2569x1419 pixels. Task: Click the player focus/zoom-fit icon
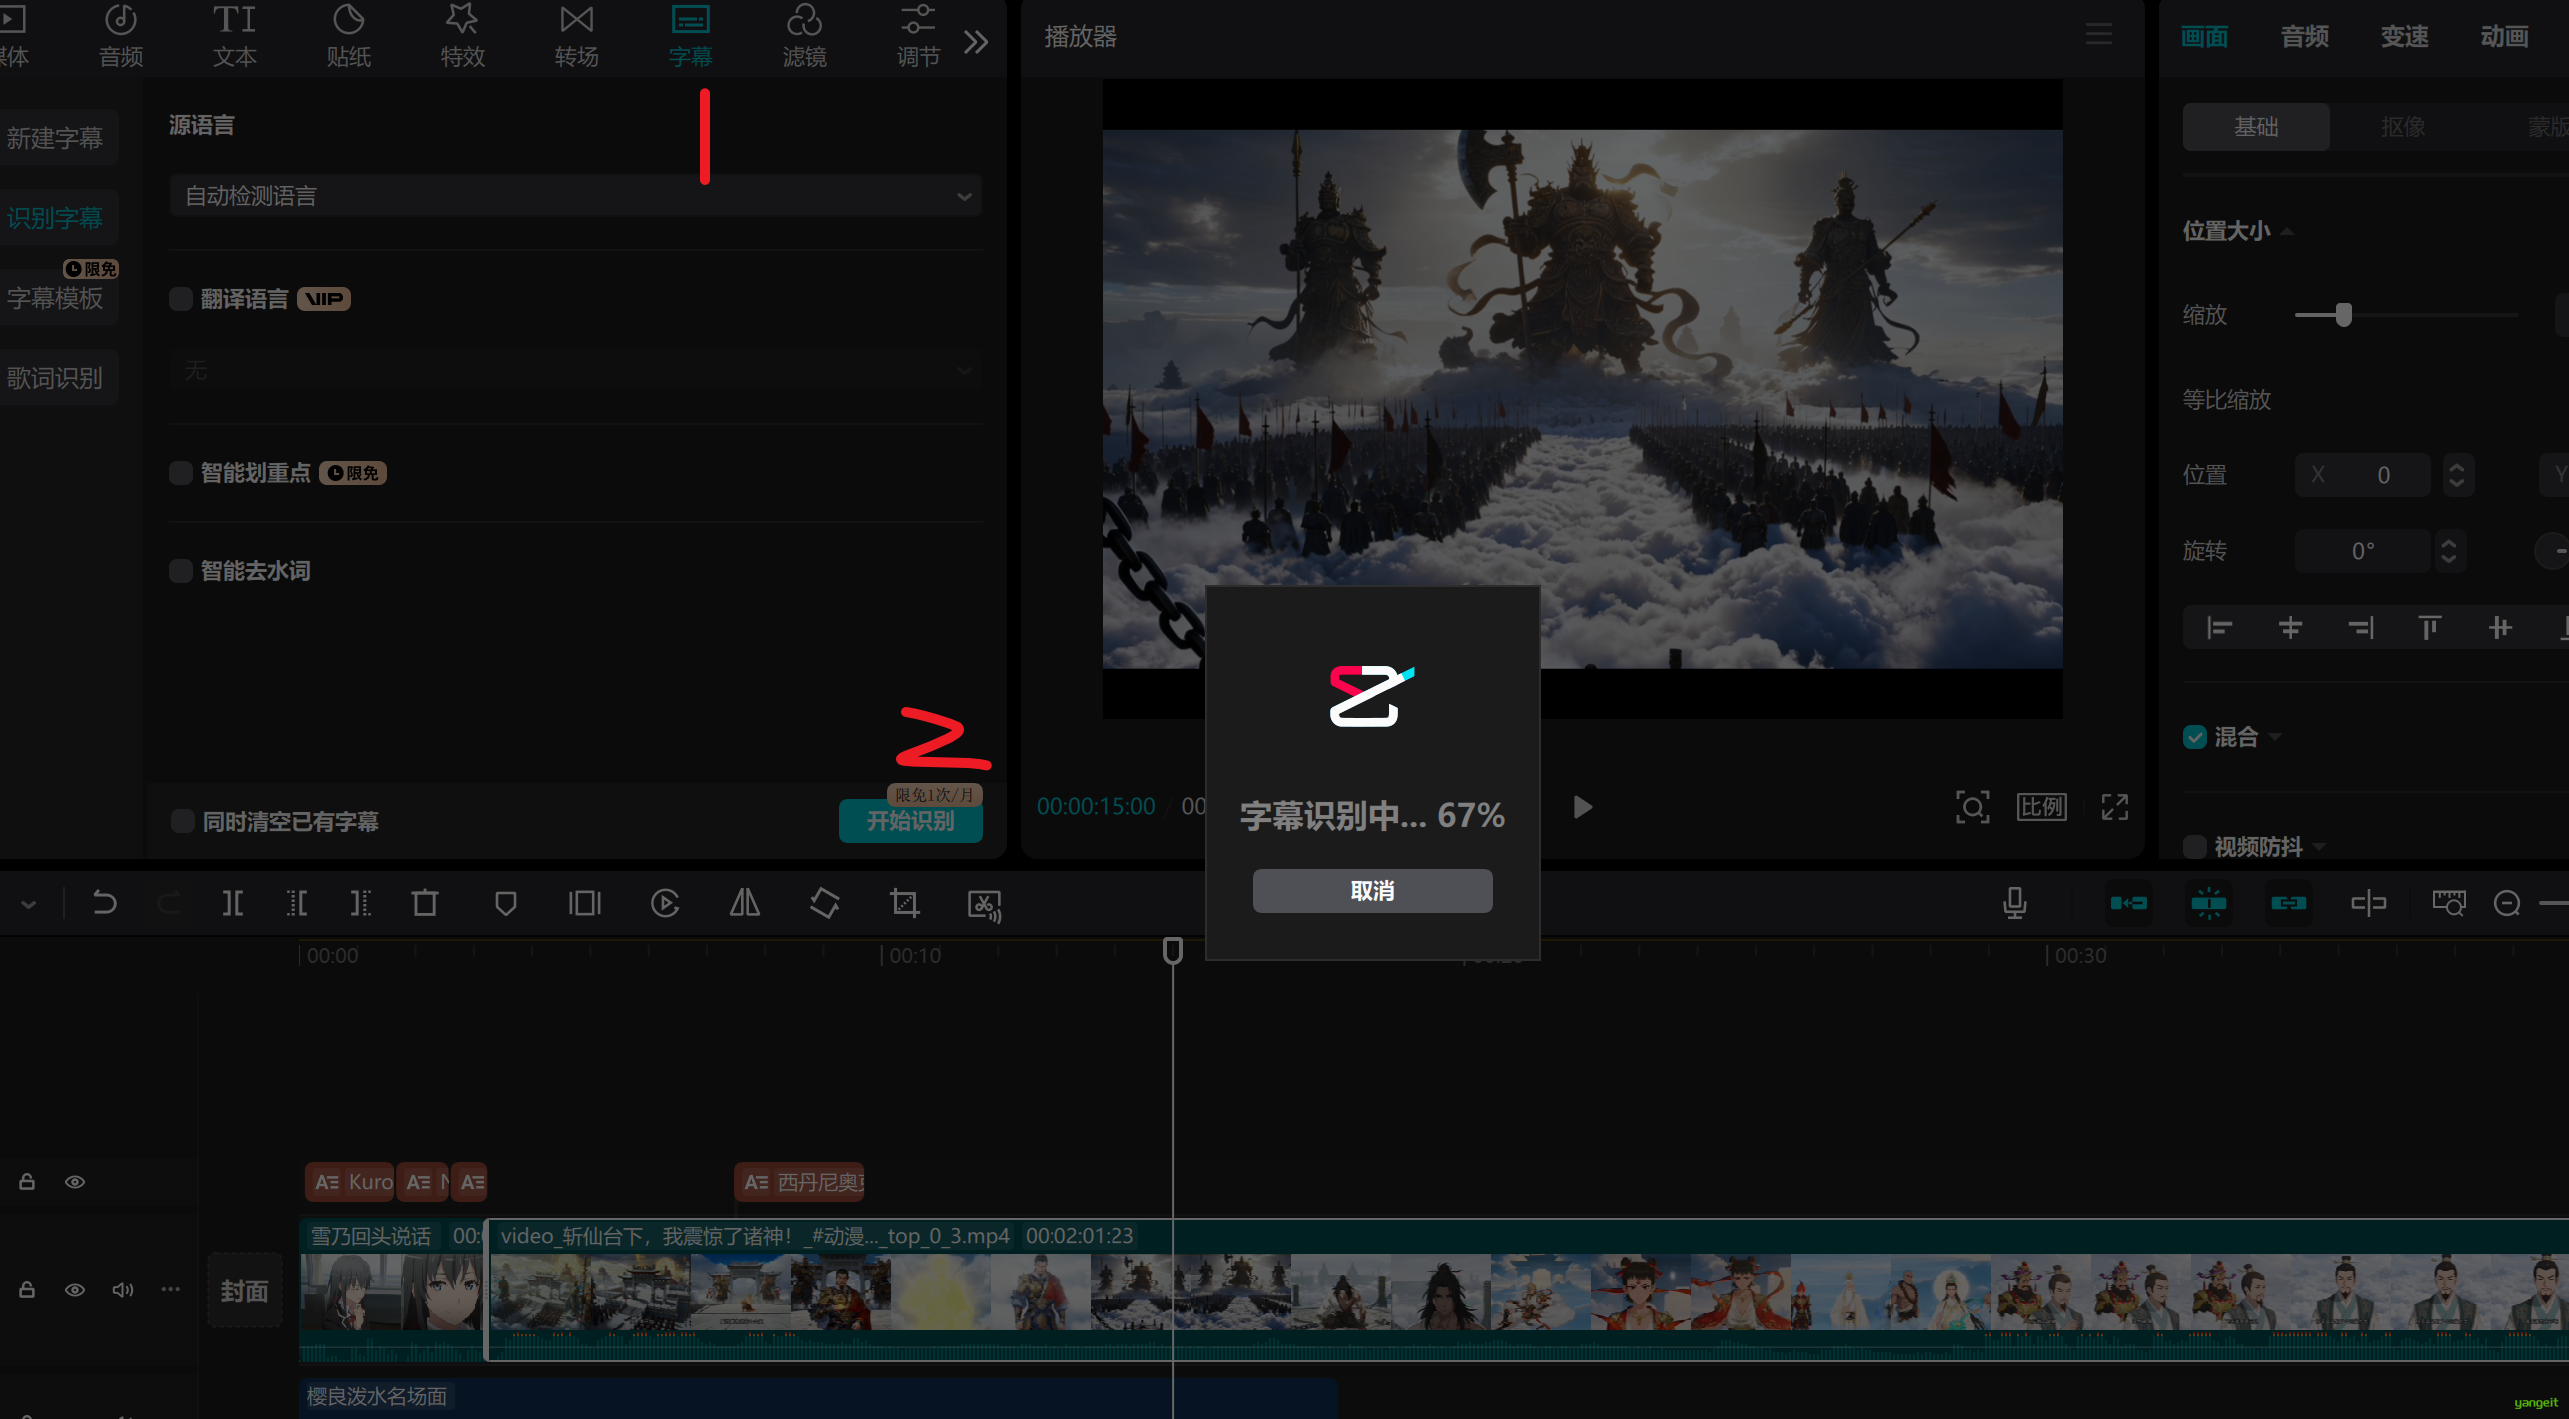(x=1972, y=807)
